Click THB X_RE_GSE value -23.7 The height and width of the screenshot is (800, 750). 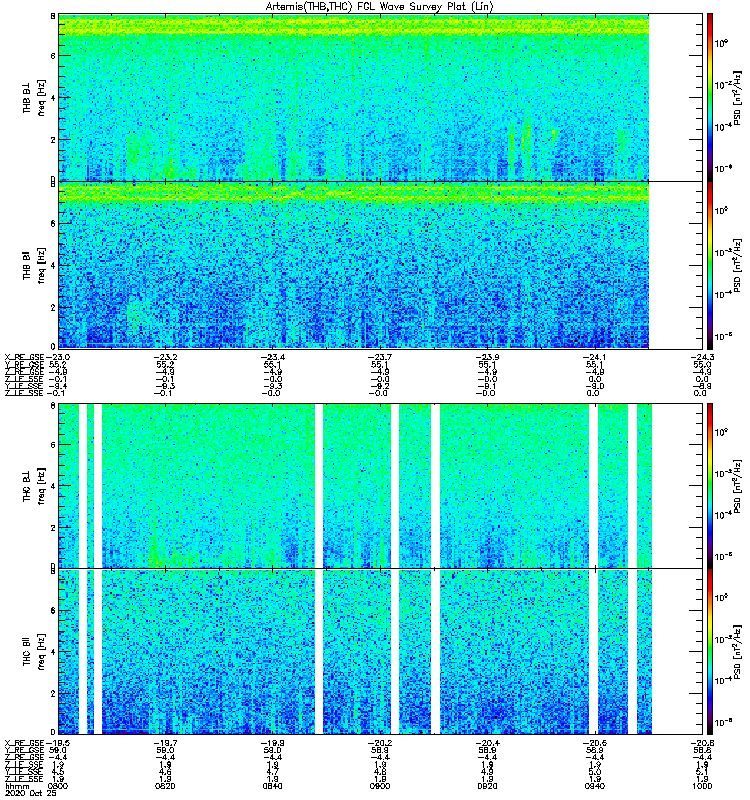coord(380,357)
